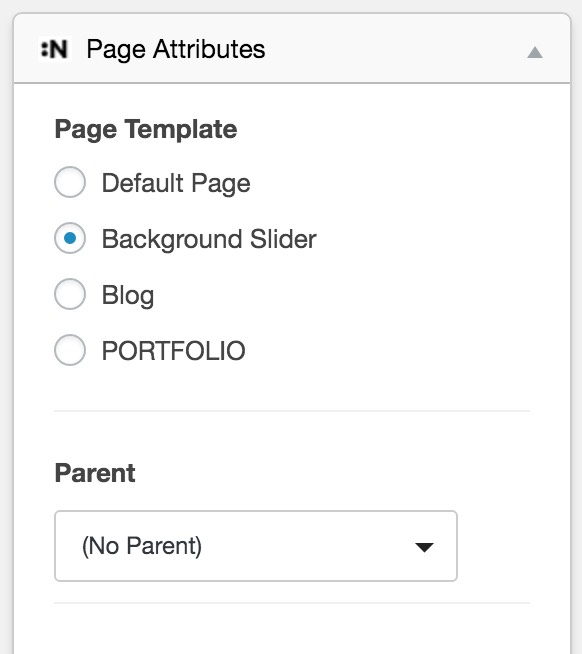Open the Parent dropdown menu
This screenshot has width=582, height=654.
256,546
